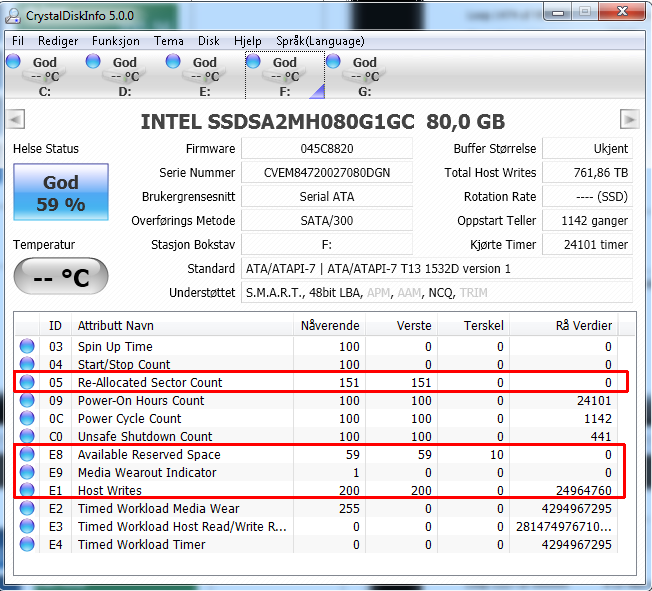Go to the previous disk with left arrow

pos(16,119)
